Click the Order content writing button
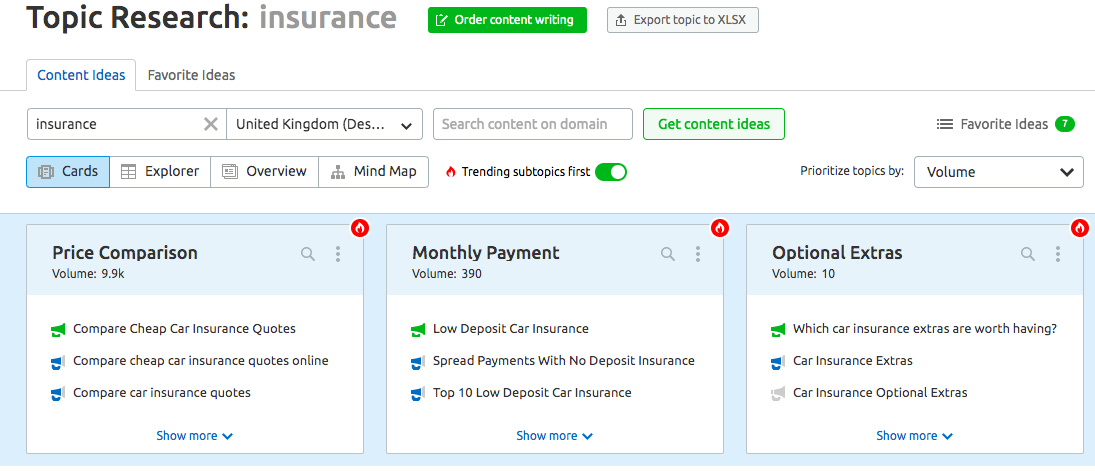Viewport: 1095px width, 471px height. point(507,20)
